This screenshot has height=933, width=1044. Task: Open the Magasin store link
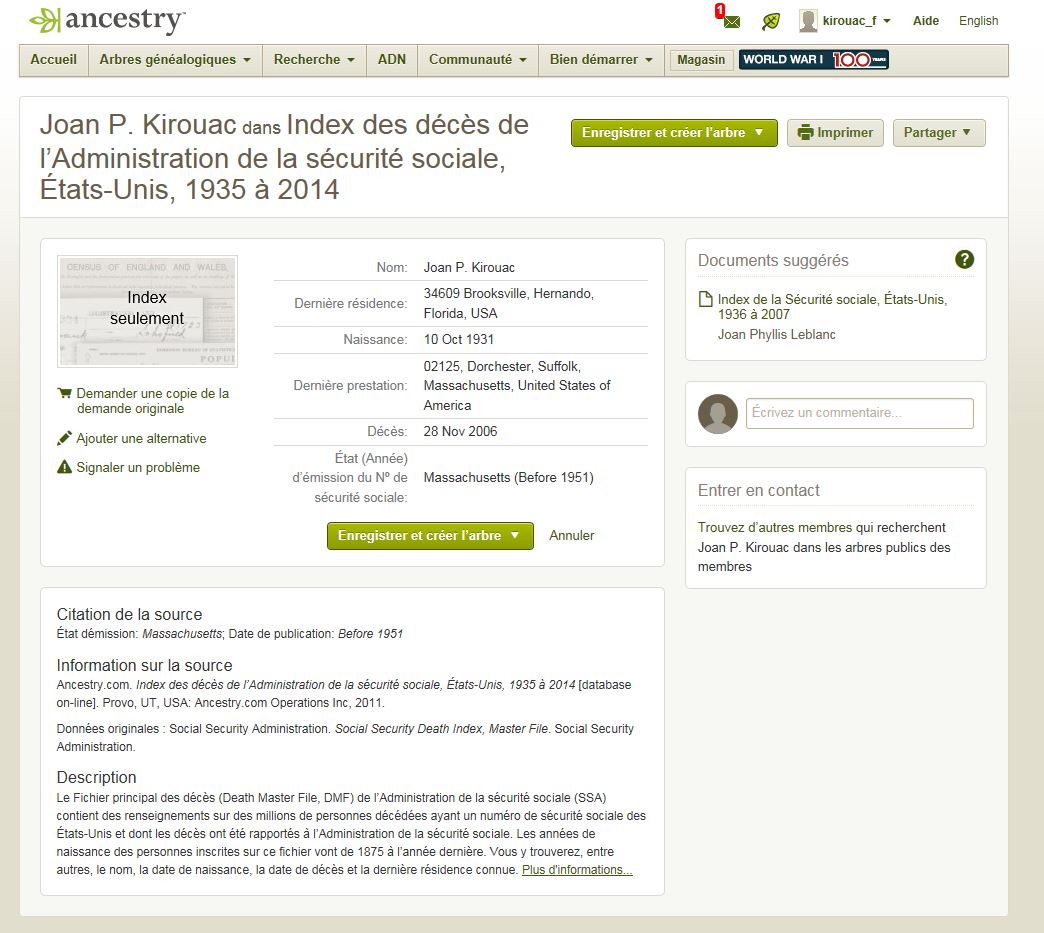pos(700,60)
